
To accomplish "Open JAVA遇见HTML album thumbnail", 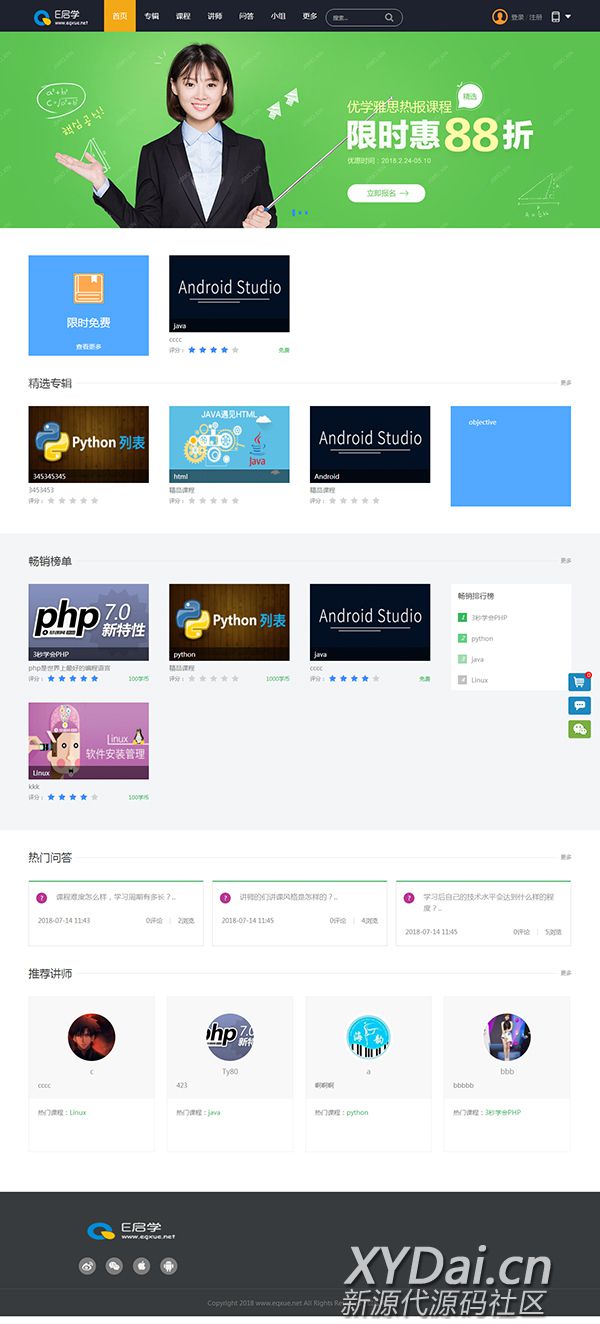I will [x=229, y=444].
